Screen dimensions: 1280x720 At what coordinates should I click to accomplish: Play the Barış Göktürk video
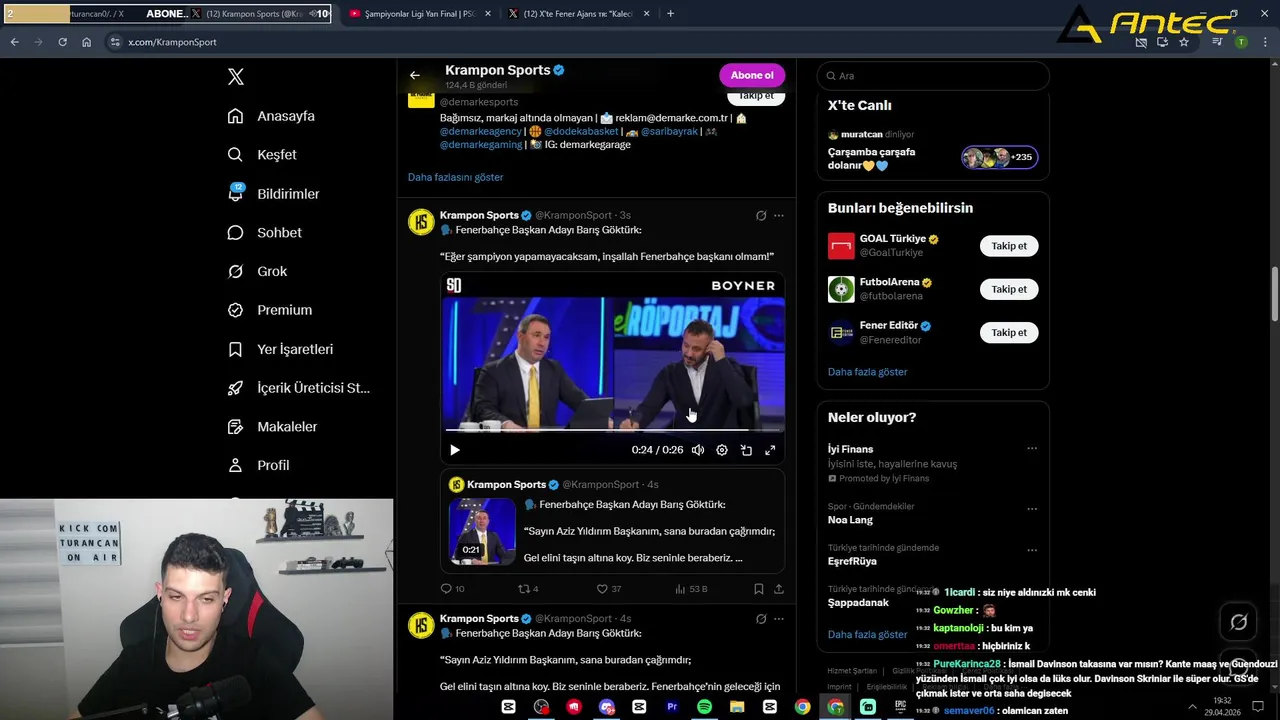[x=454, y=450]
